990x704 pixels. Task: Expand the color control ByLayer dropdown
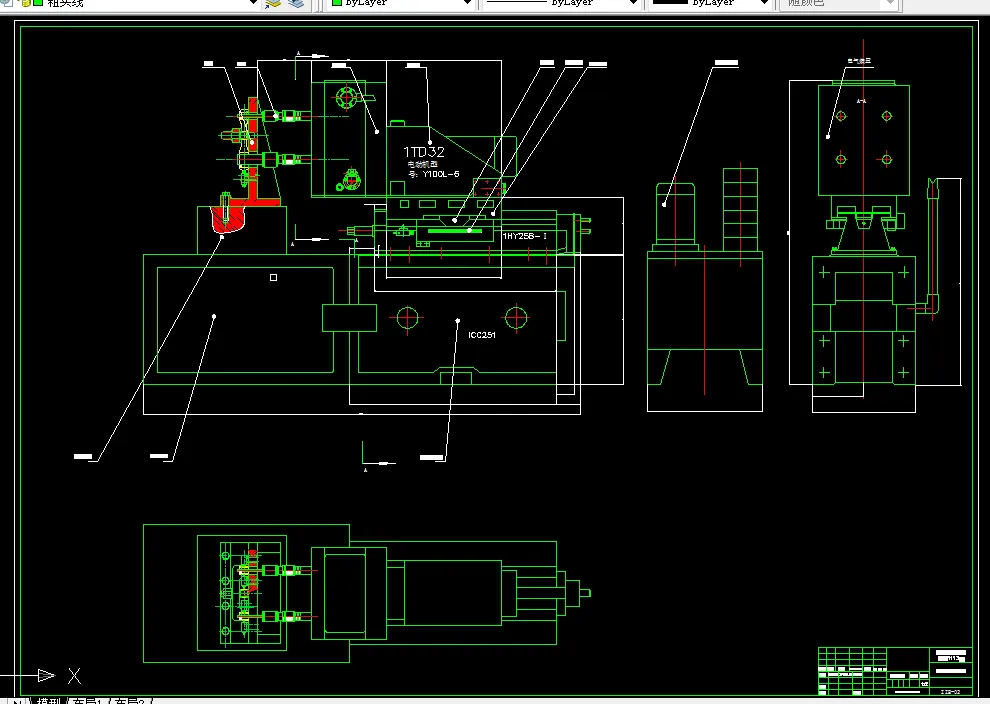point(467,3)
